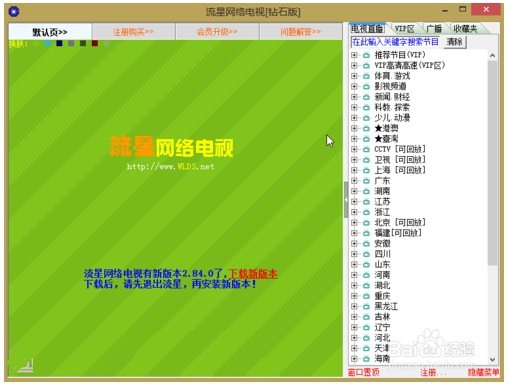Click the TV icon beside 少儿.动漫

pyautogui.click(x=366, y=118)
